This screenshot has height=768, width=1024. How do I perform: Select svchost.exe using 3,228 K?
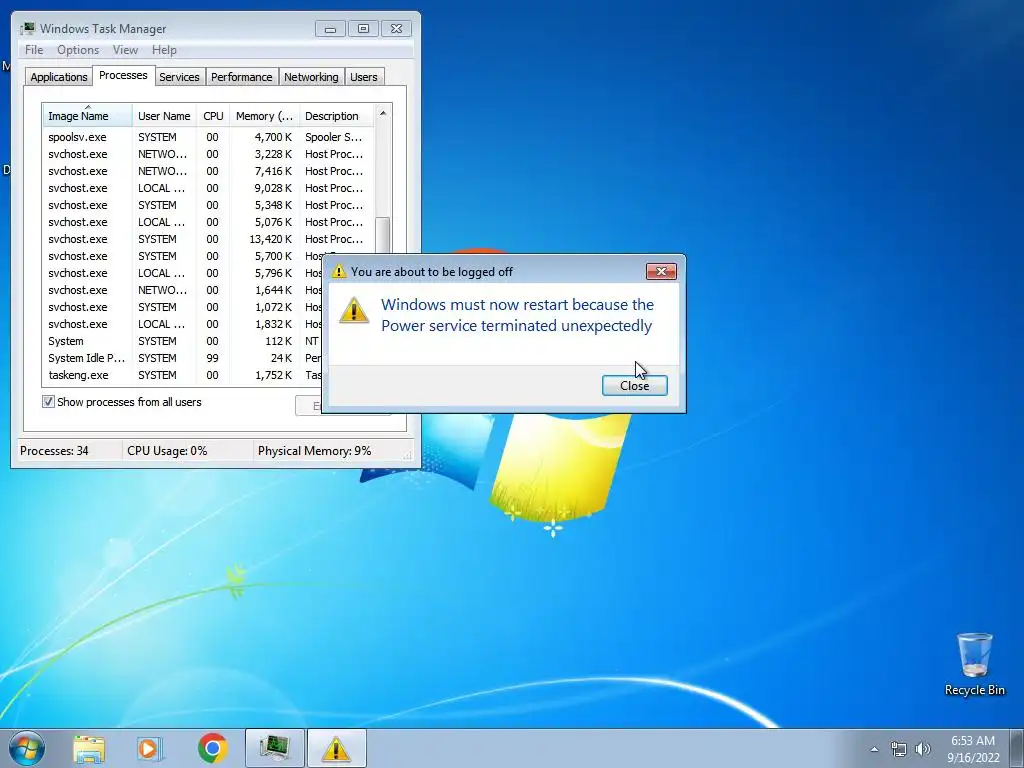click(208, 154)
